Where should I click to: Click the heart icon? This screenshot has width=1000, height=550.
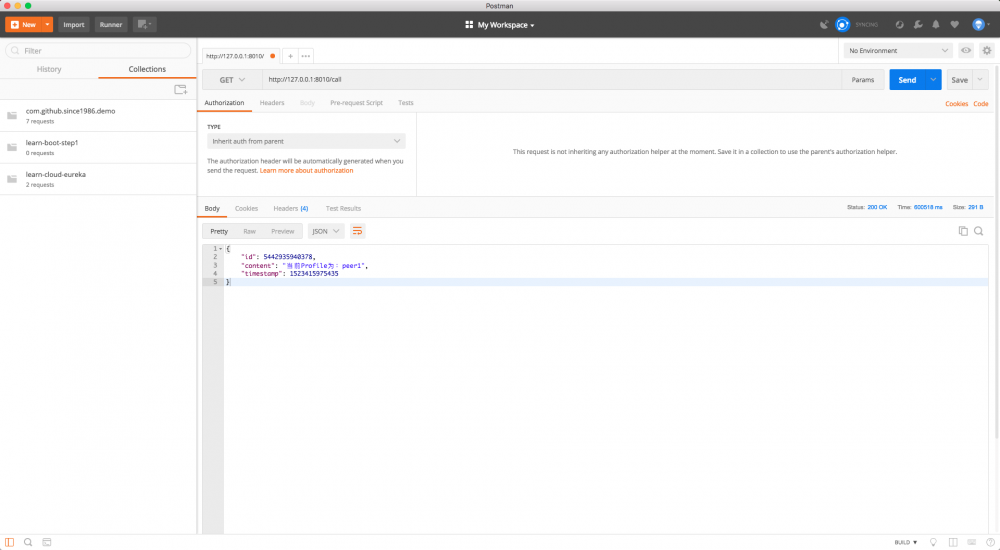point(954,24)
